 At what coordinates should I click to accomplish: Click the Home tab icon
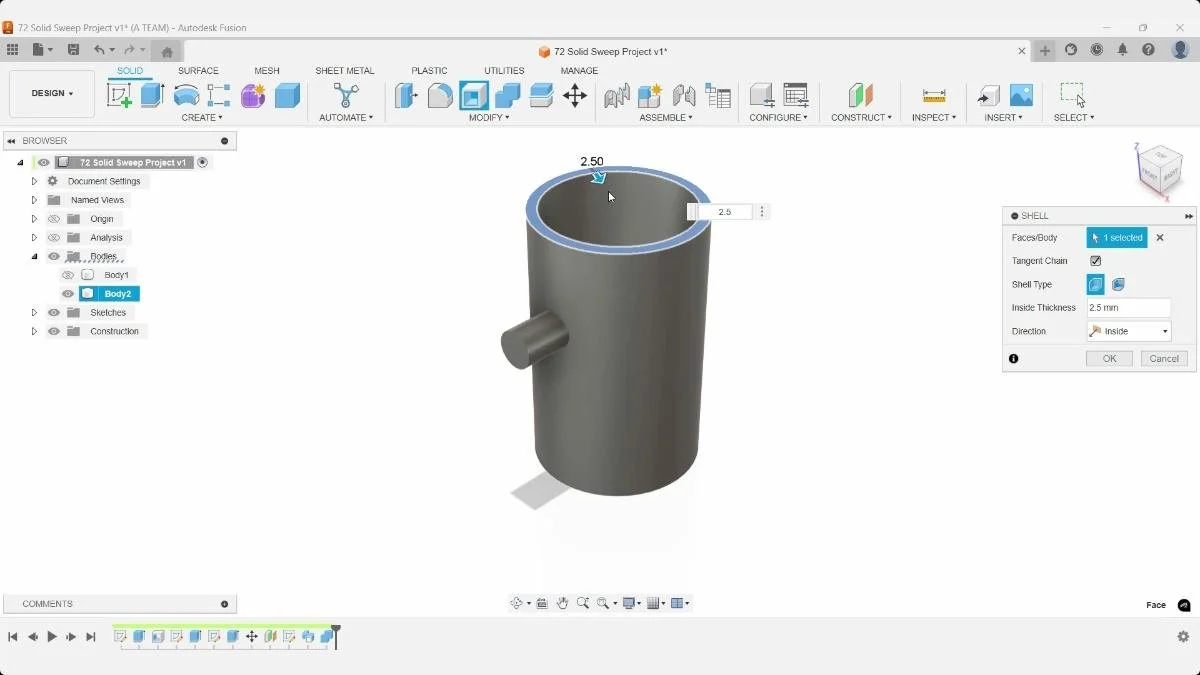click(x=167, y=51)
